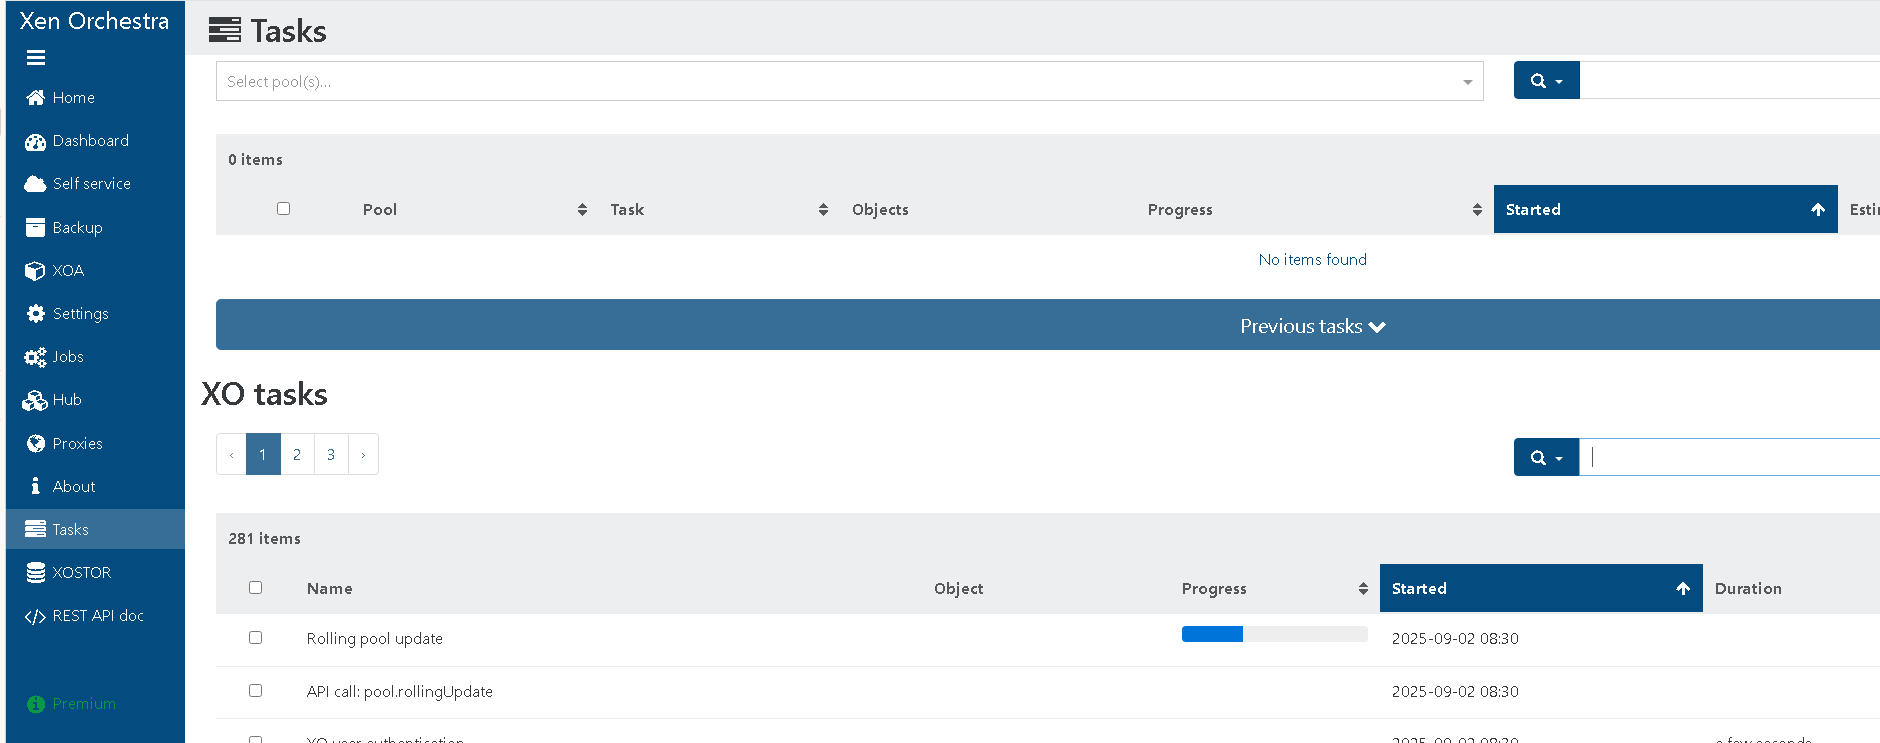
Task: Click the Jobs cogs icon
Action: [x=36, y=357]
